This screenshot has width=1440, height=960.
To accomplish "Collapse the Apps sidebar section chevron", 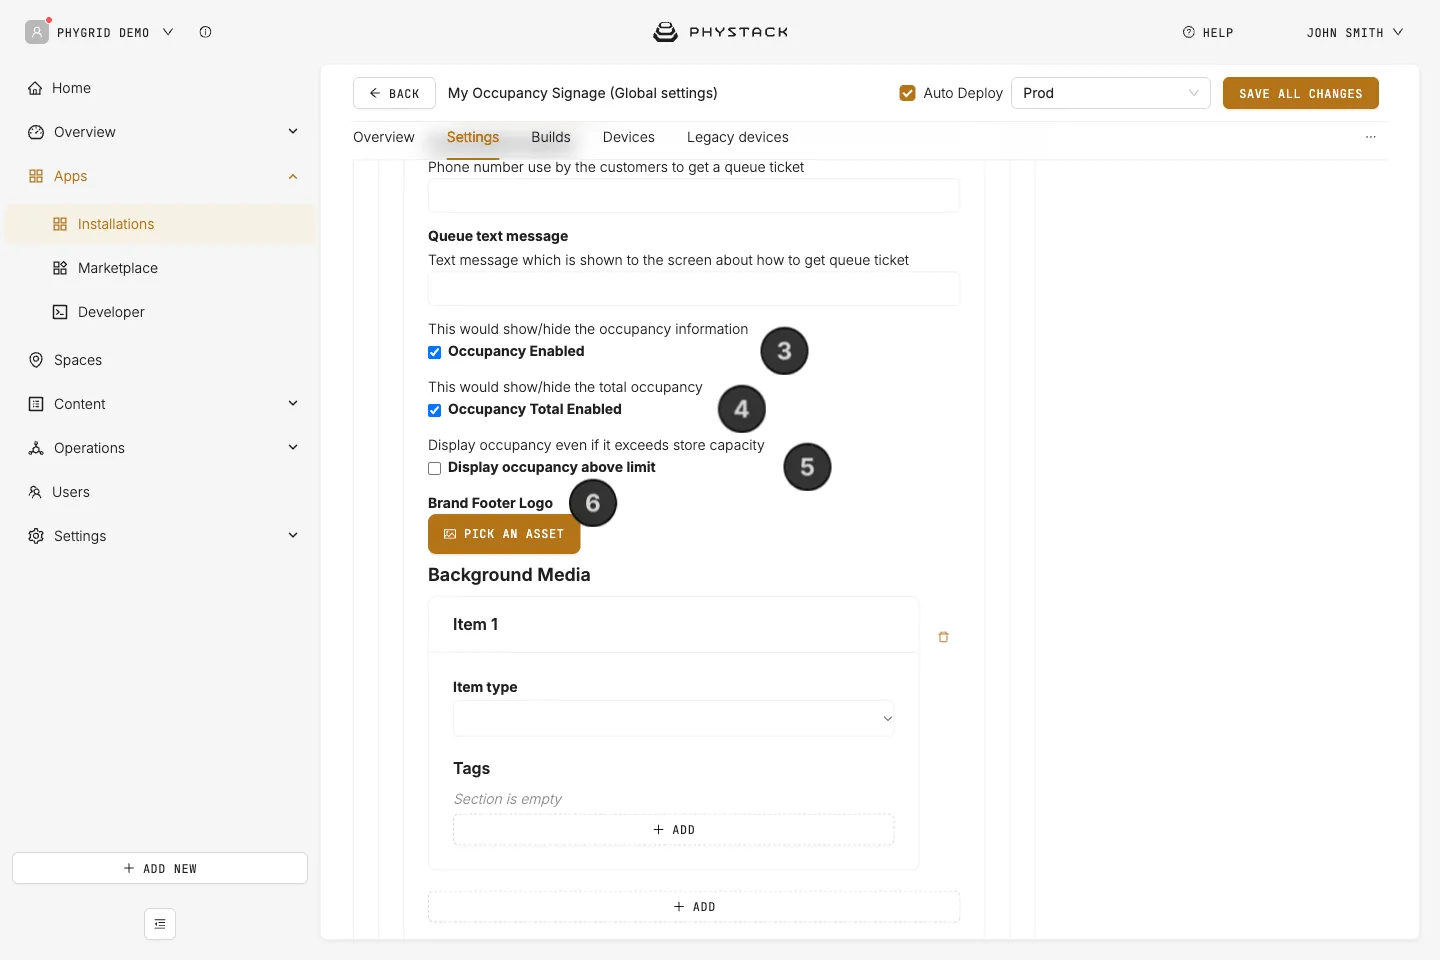I will click(293, 176).
